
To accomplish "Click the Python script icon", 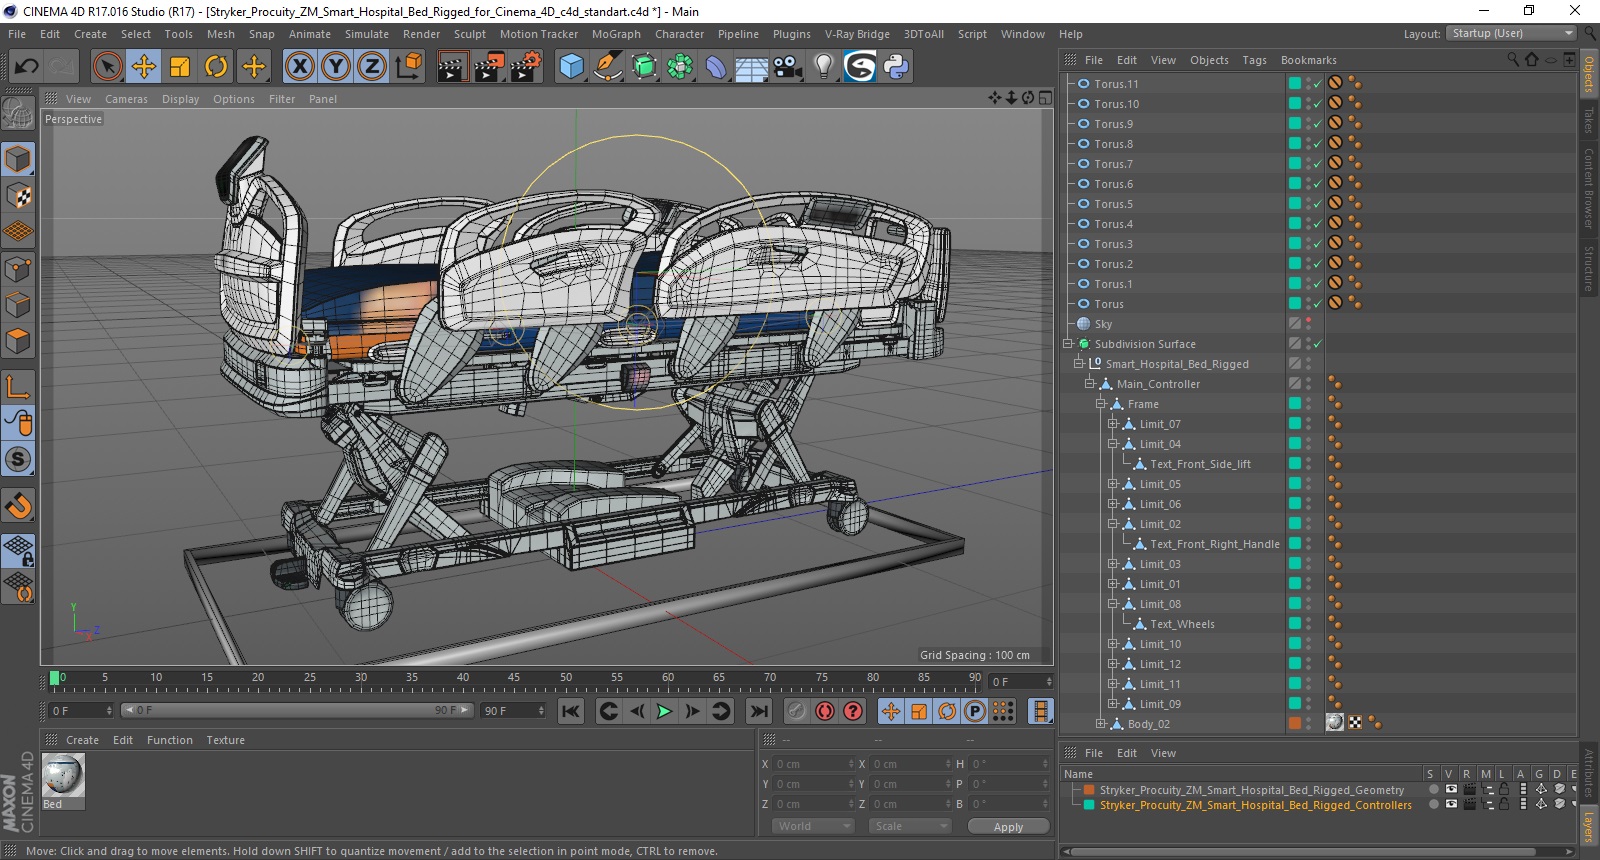I will point(896,67).
